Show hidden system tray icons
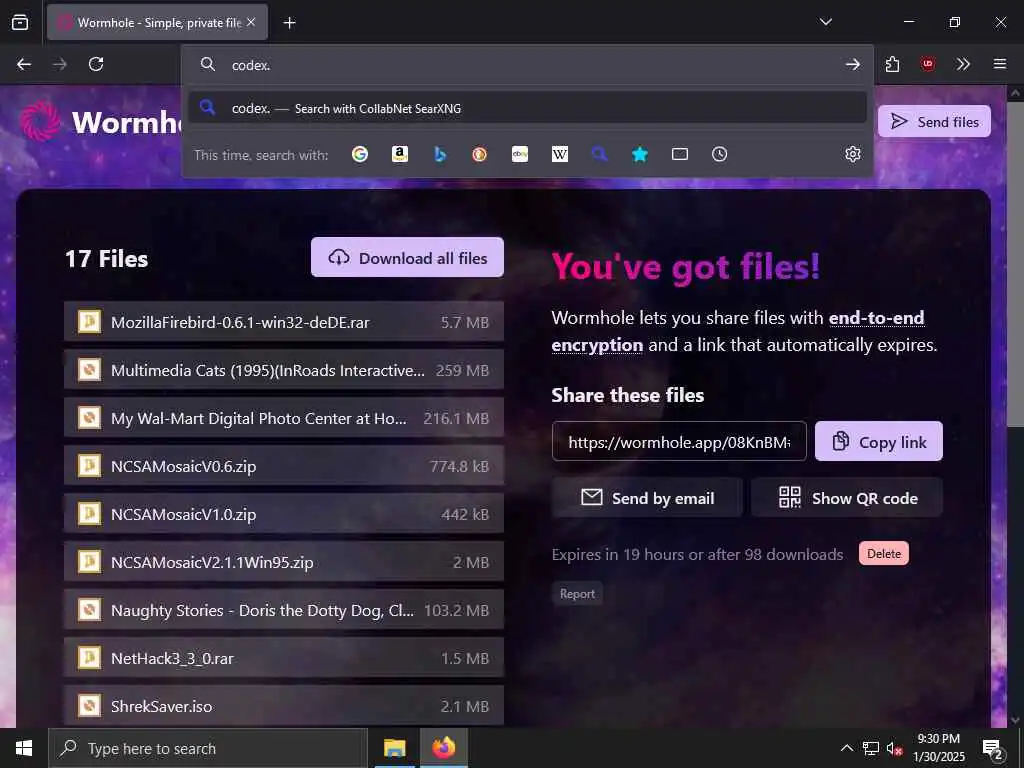1024x768 pixels. coord(846,748)
